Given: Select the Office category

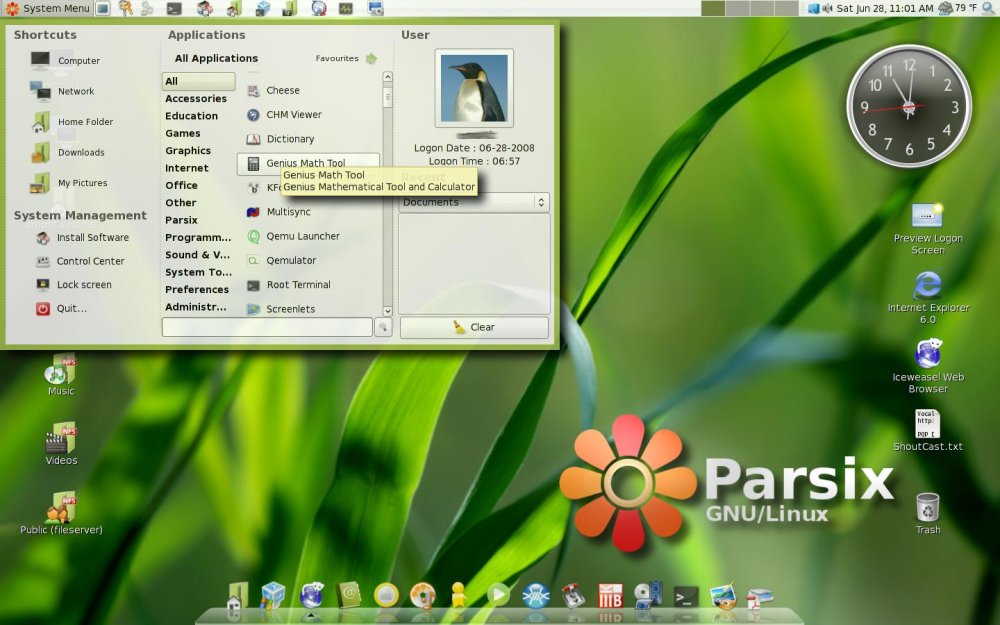Looking at the screenshot, I should click(x=181, y=185).
